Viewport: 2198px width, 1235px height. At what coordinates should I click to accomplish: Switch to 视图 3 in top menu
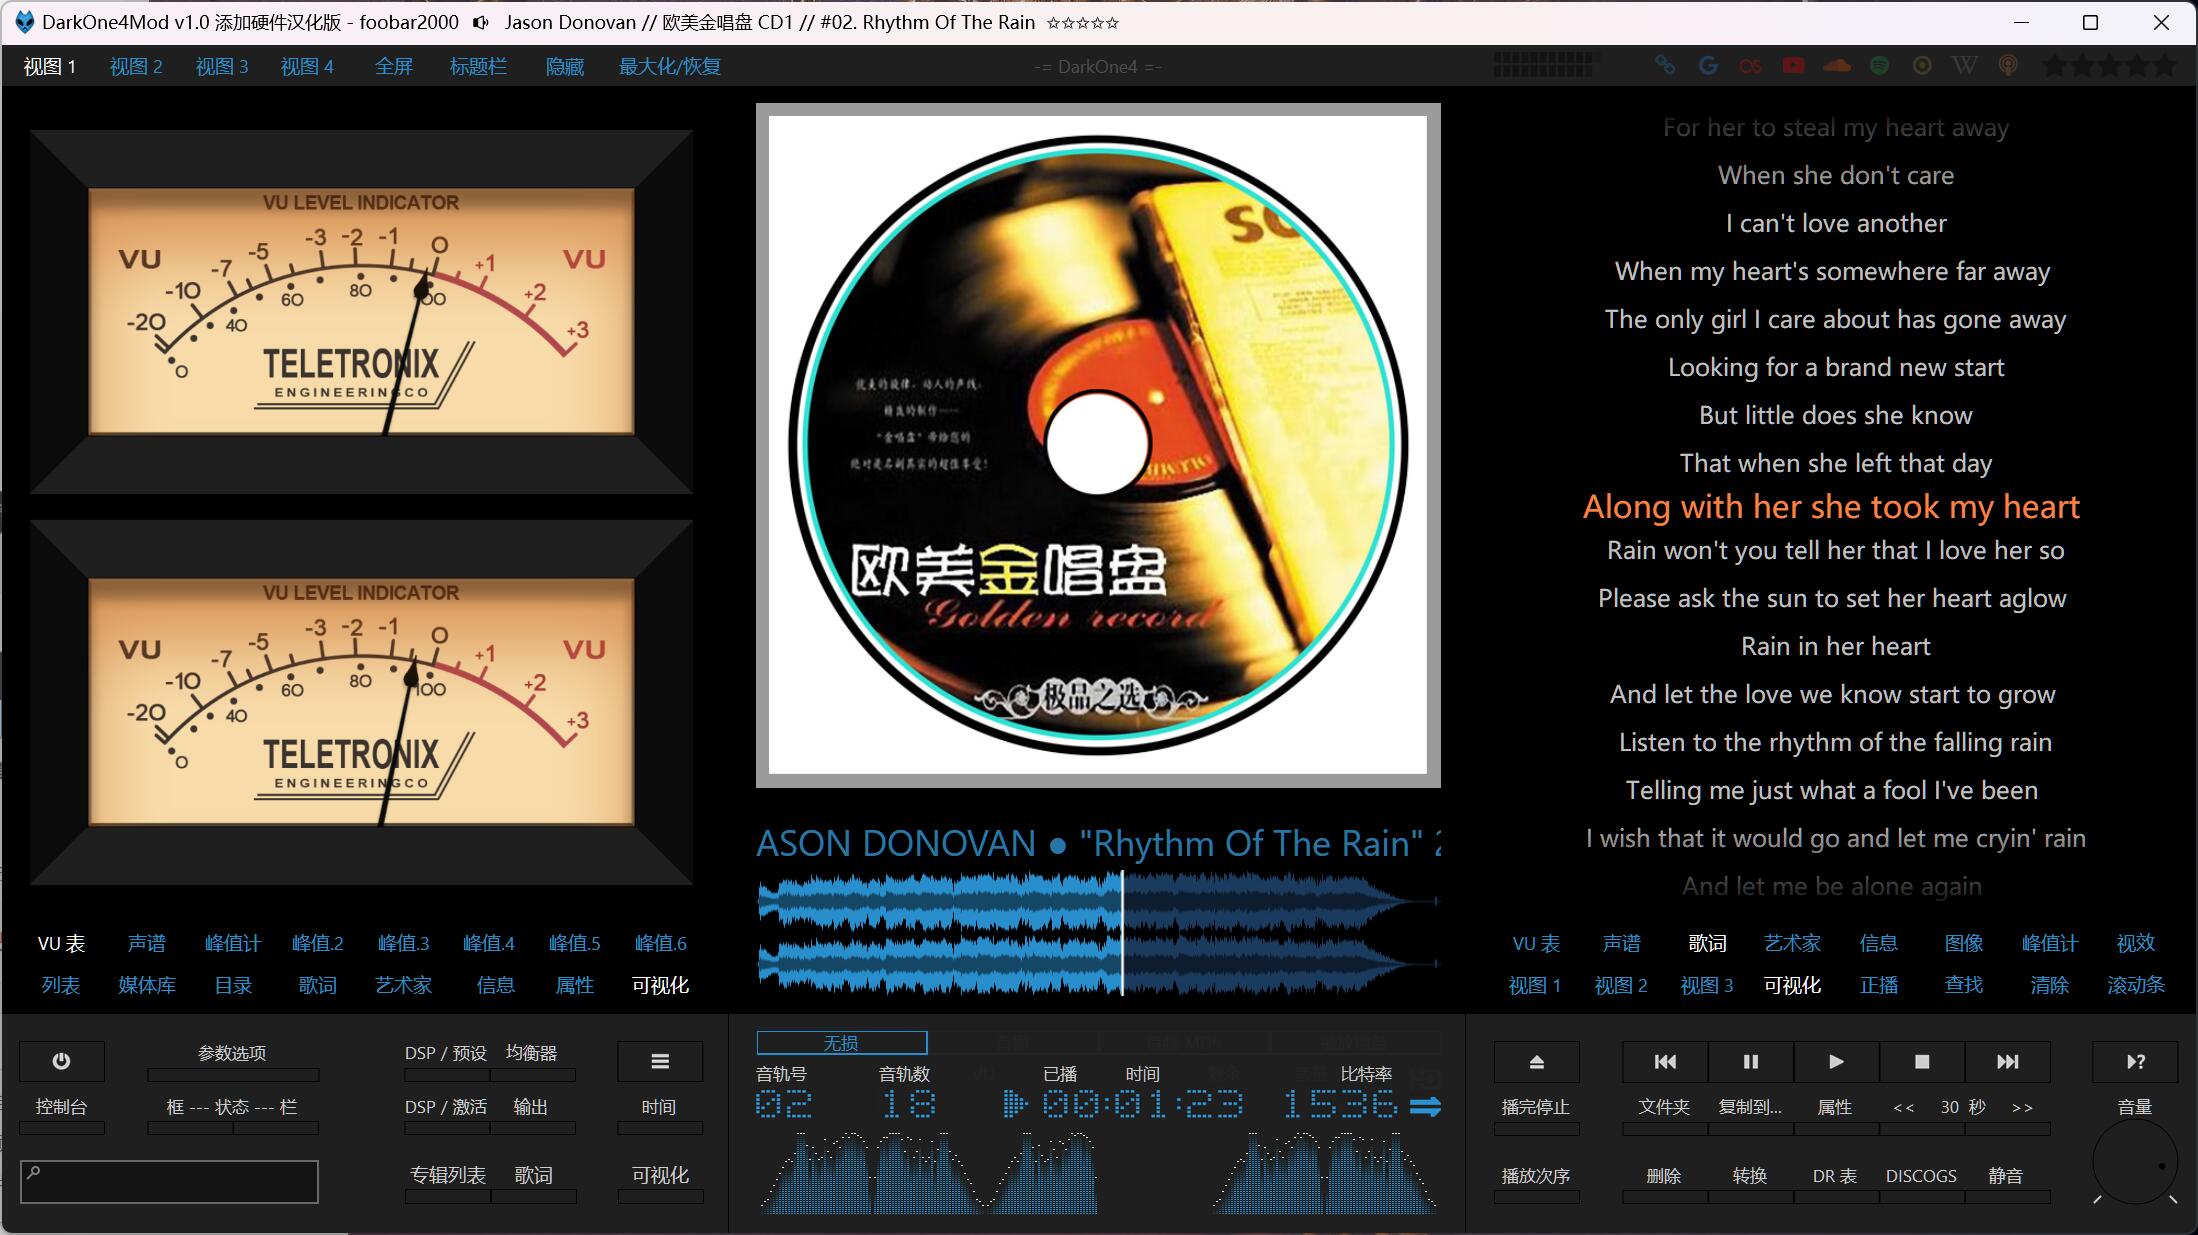[x=222, y=66]
